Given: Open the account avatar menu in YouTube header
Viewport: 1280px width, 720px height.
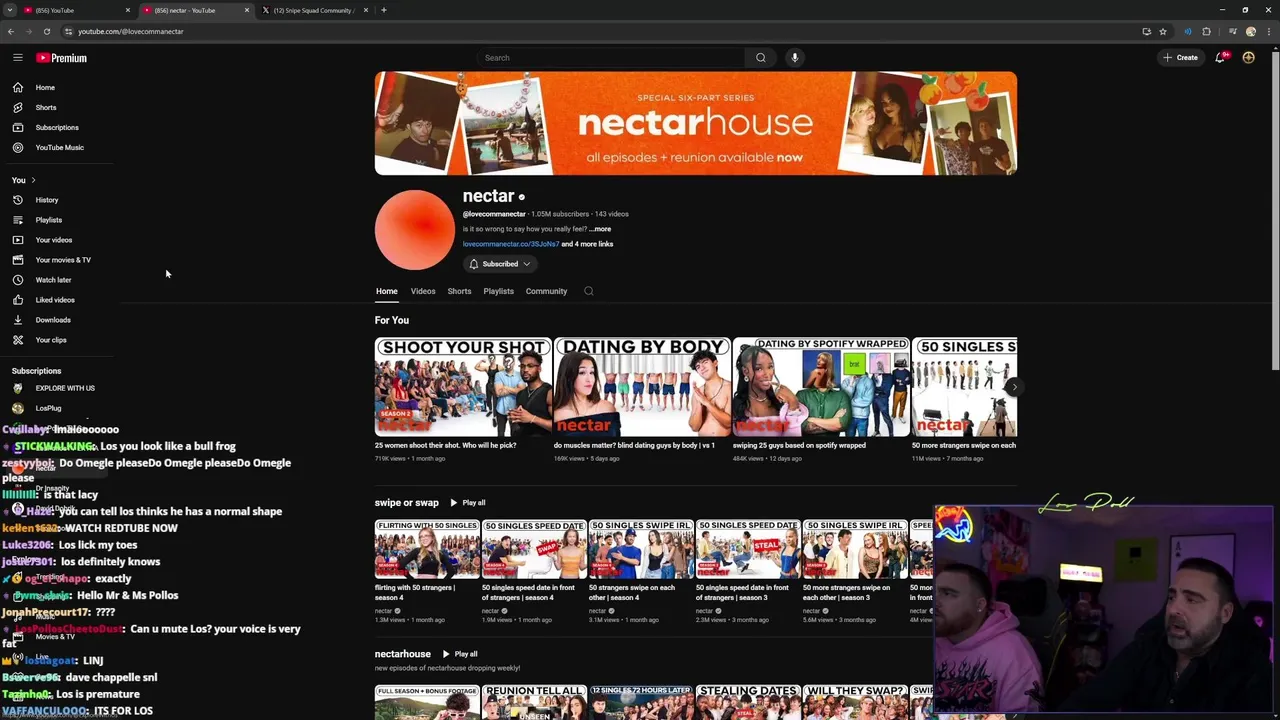Looking at the screenshot, I should pyautogui.click(x=1248, y=58).
